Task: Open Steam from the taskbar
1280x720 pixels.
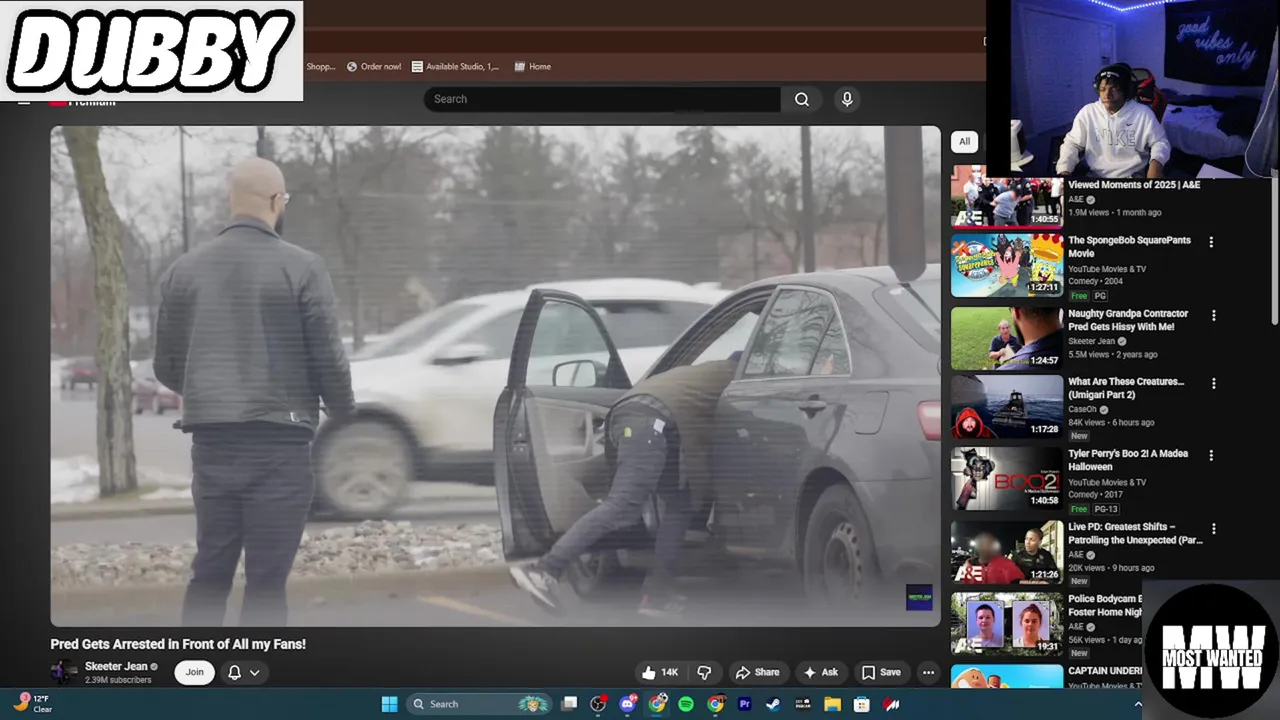Action: [773, 704]
